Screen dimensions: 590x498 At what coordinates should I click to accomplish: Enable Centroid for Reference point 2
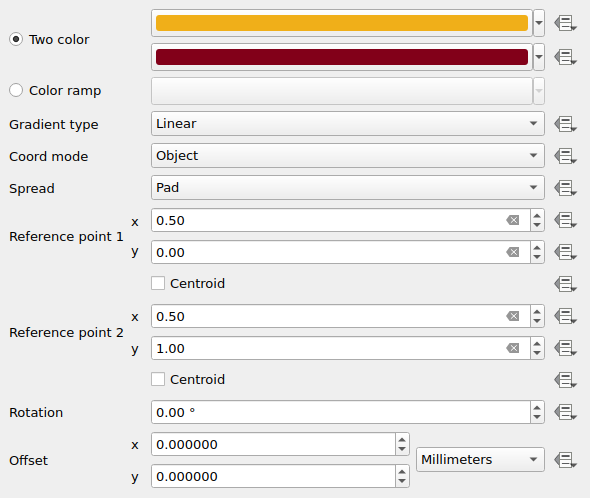pos(158,379)
